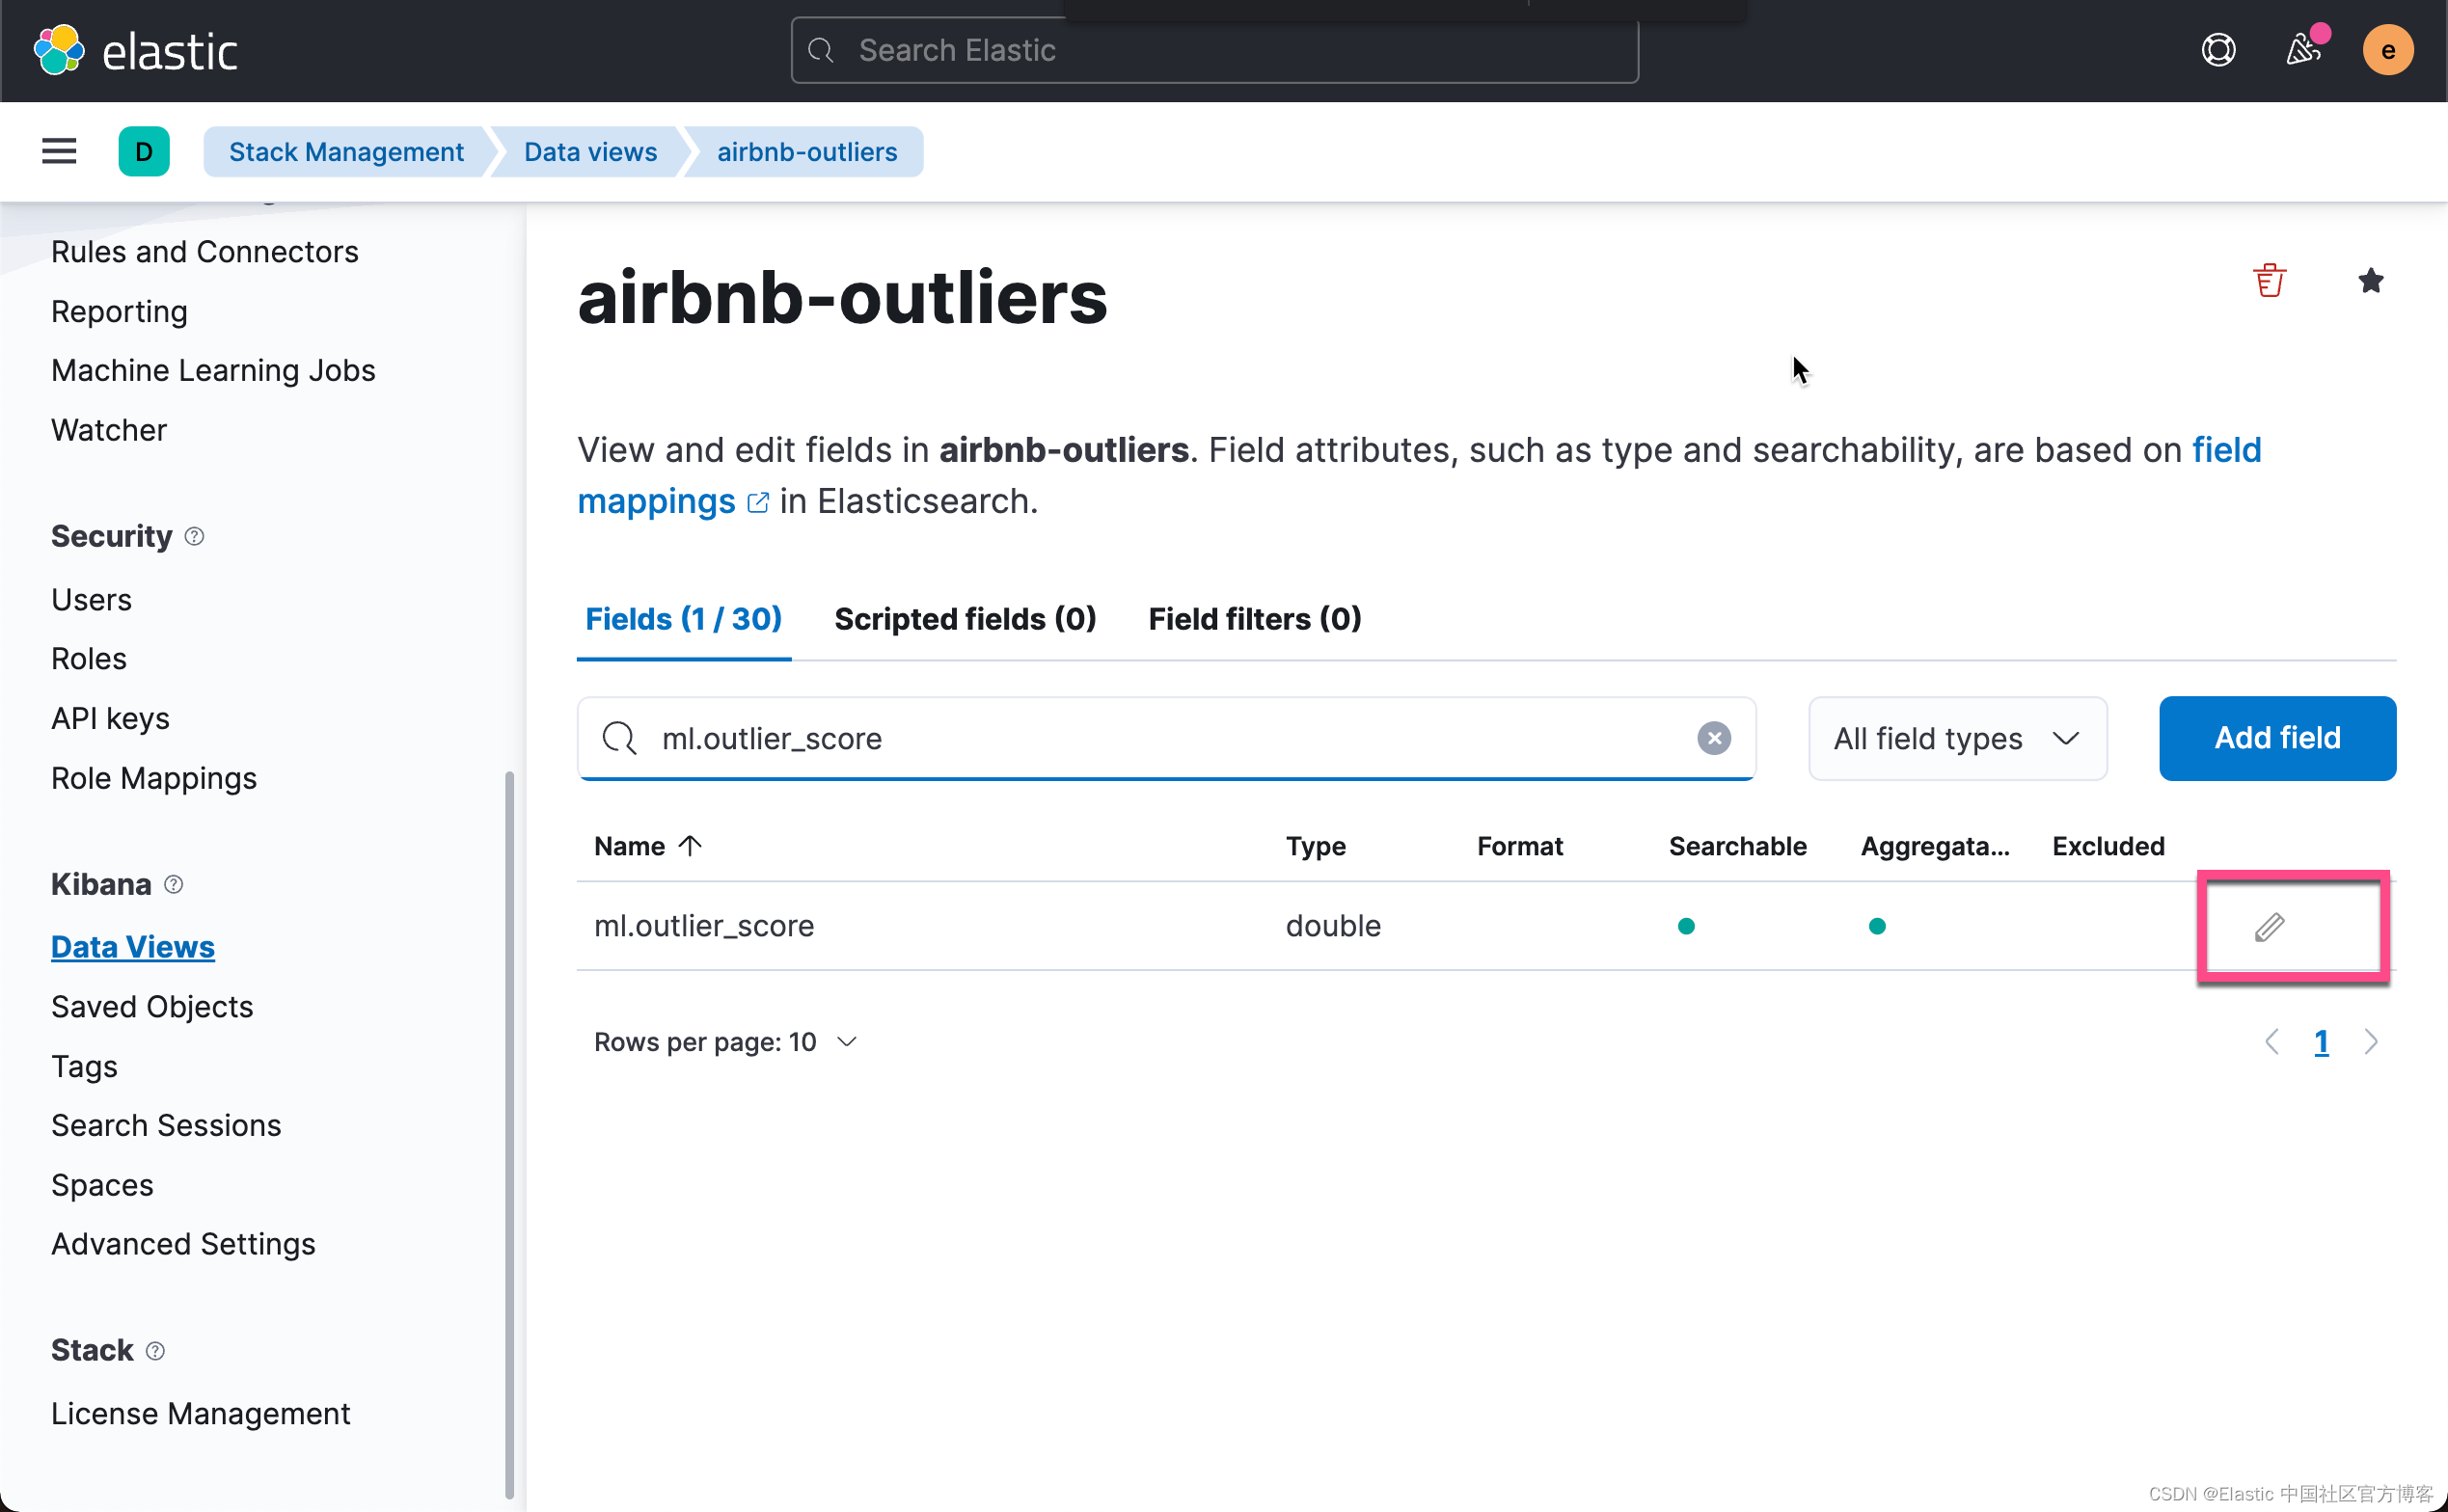Image resolution: width=2448 pixels, height=1512 pixels.
Task: Click the sidebar vertical scrollbar
Action: (509, 1134)
